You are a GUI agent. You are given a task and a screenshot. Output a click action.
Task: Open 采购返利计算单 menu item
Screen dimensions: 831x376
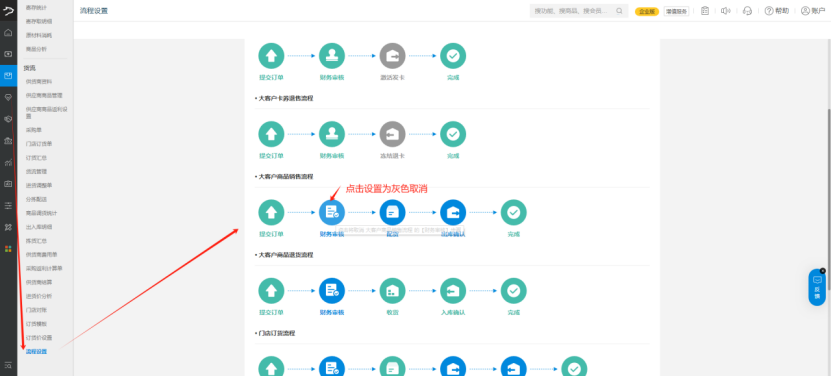point(44,268)
